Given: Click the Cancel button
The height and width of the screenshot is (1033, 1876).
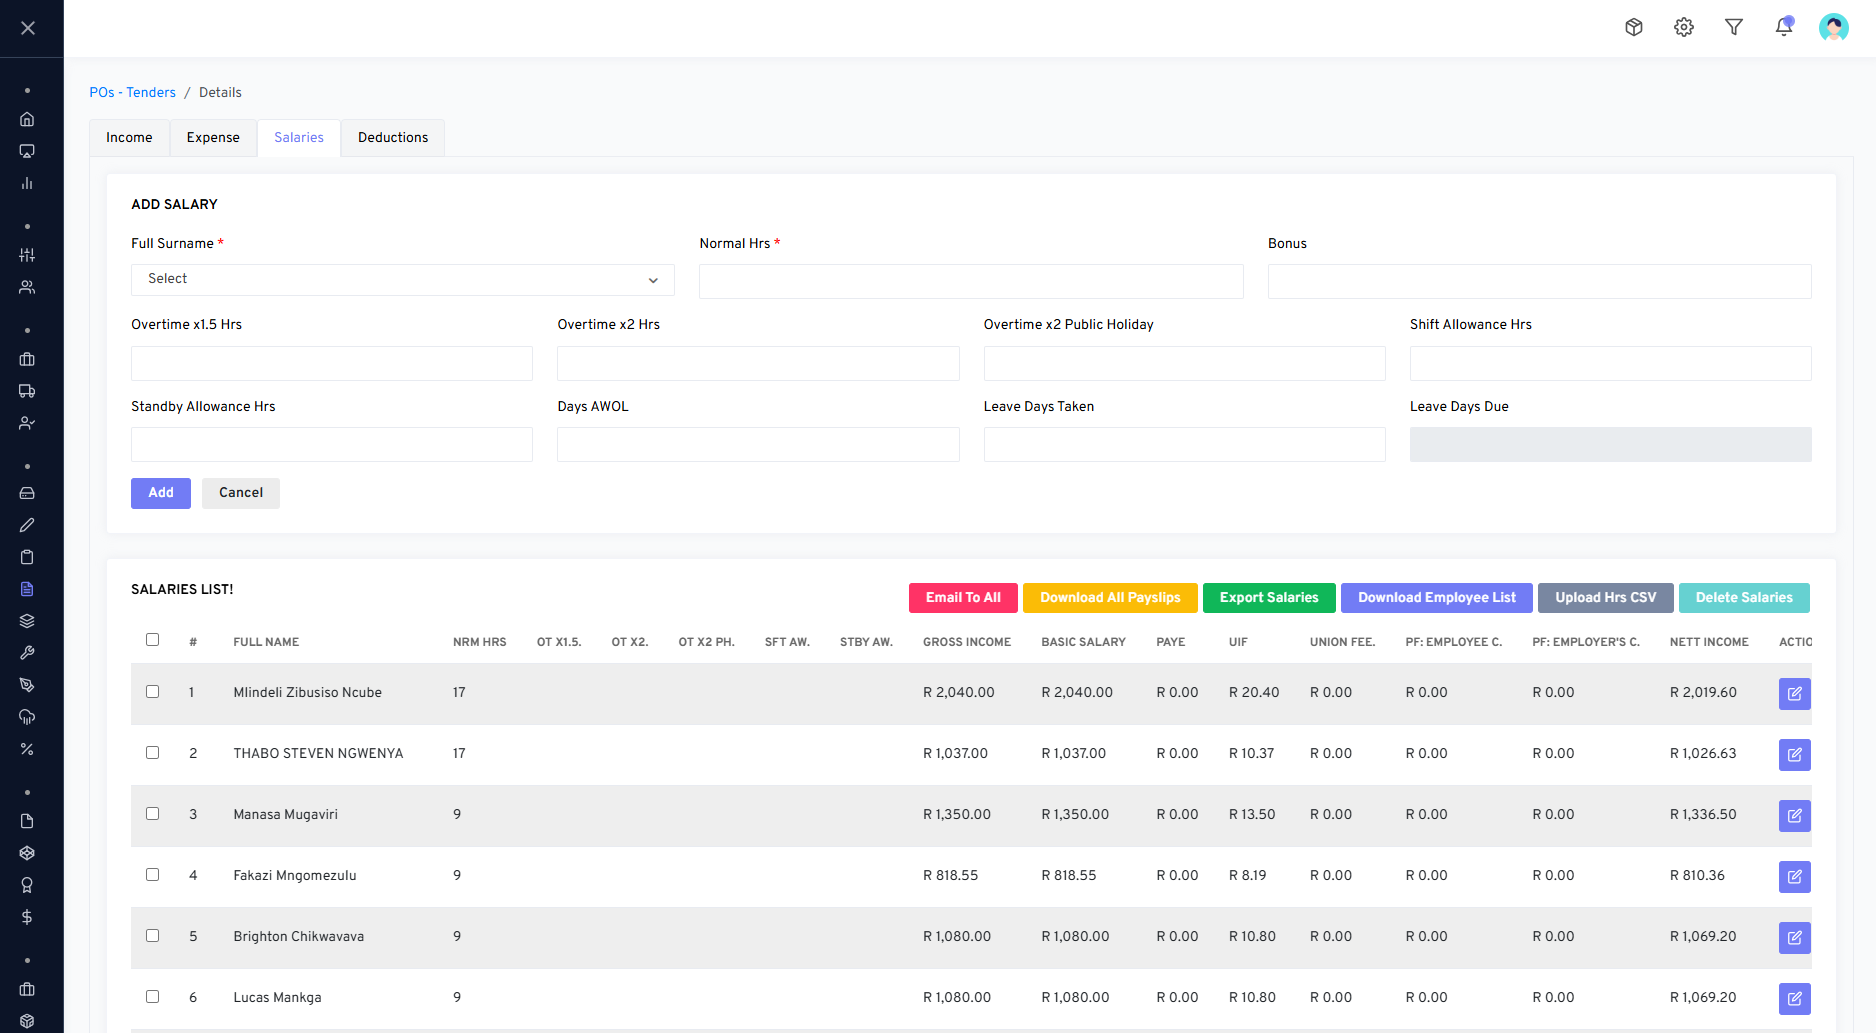Looking at the screenshot, I should pyautogui.click(x=241, y=493).
